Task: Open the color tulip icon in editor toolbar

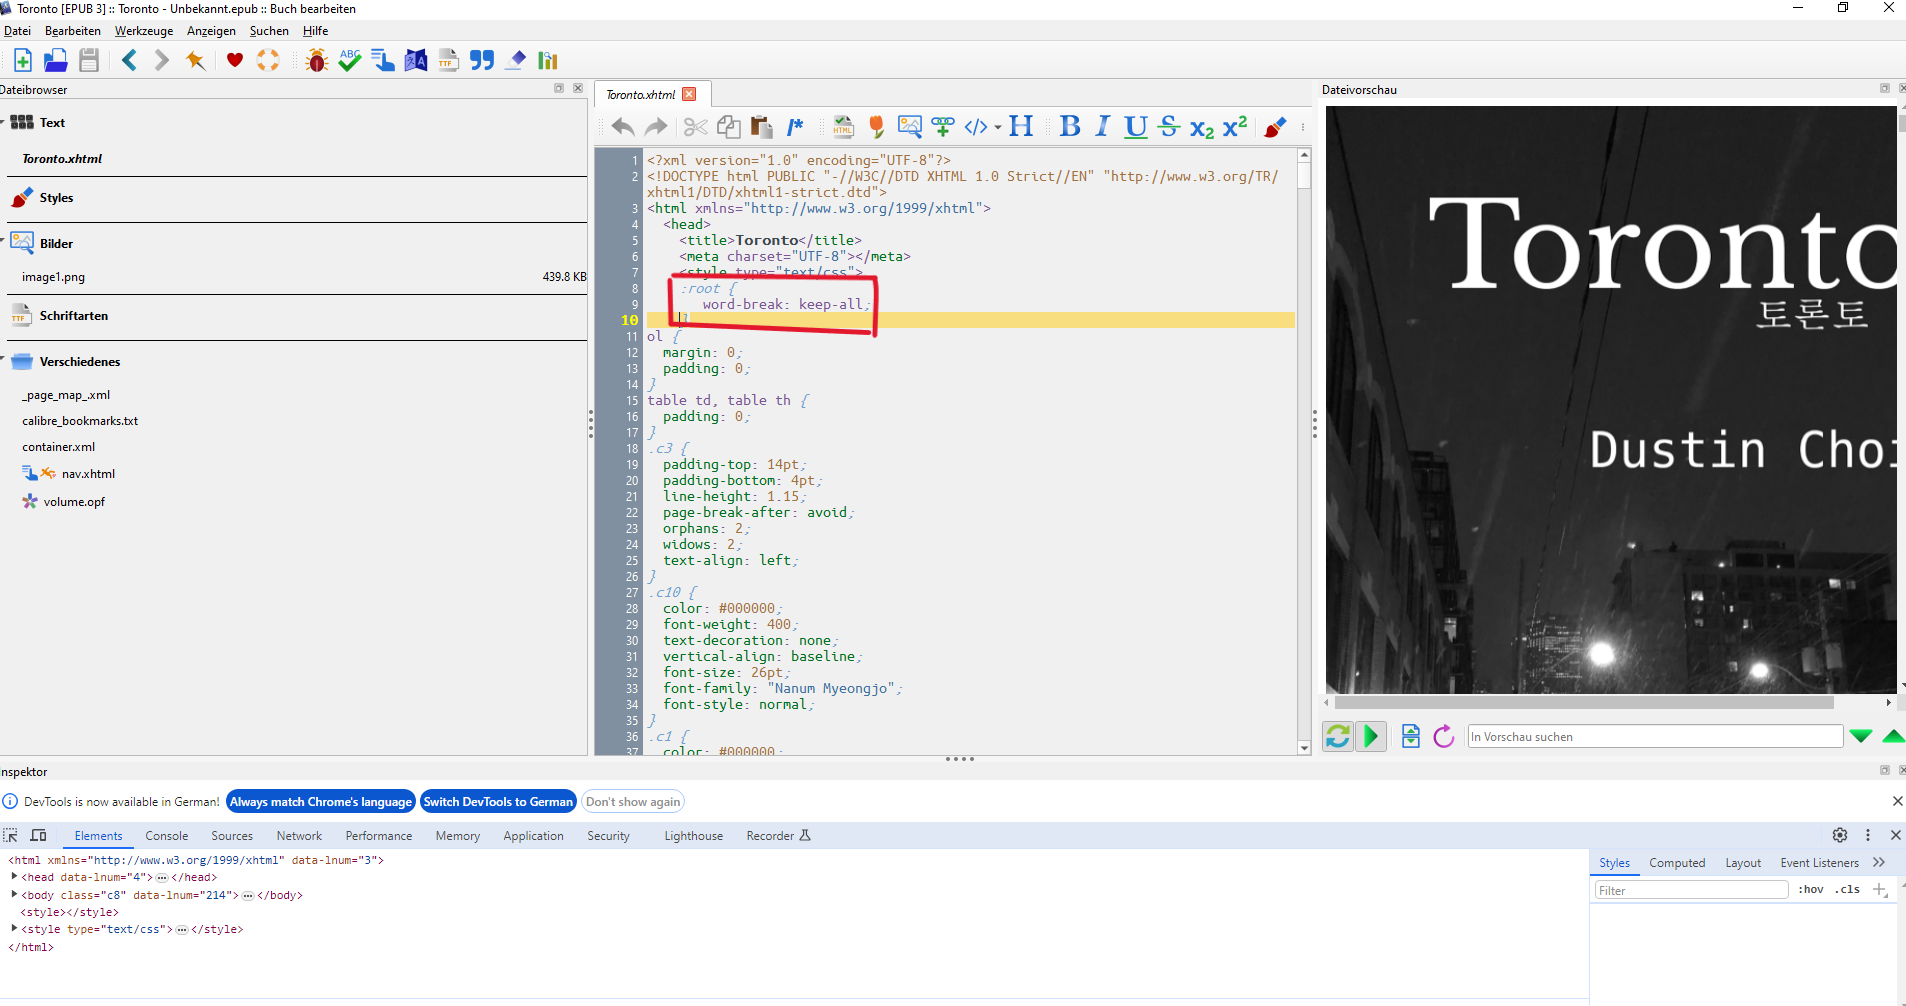Action: click(876, 127)
